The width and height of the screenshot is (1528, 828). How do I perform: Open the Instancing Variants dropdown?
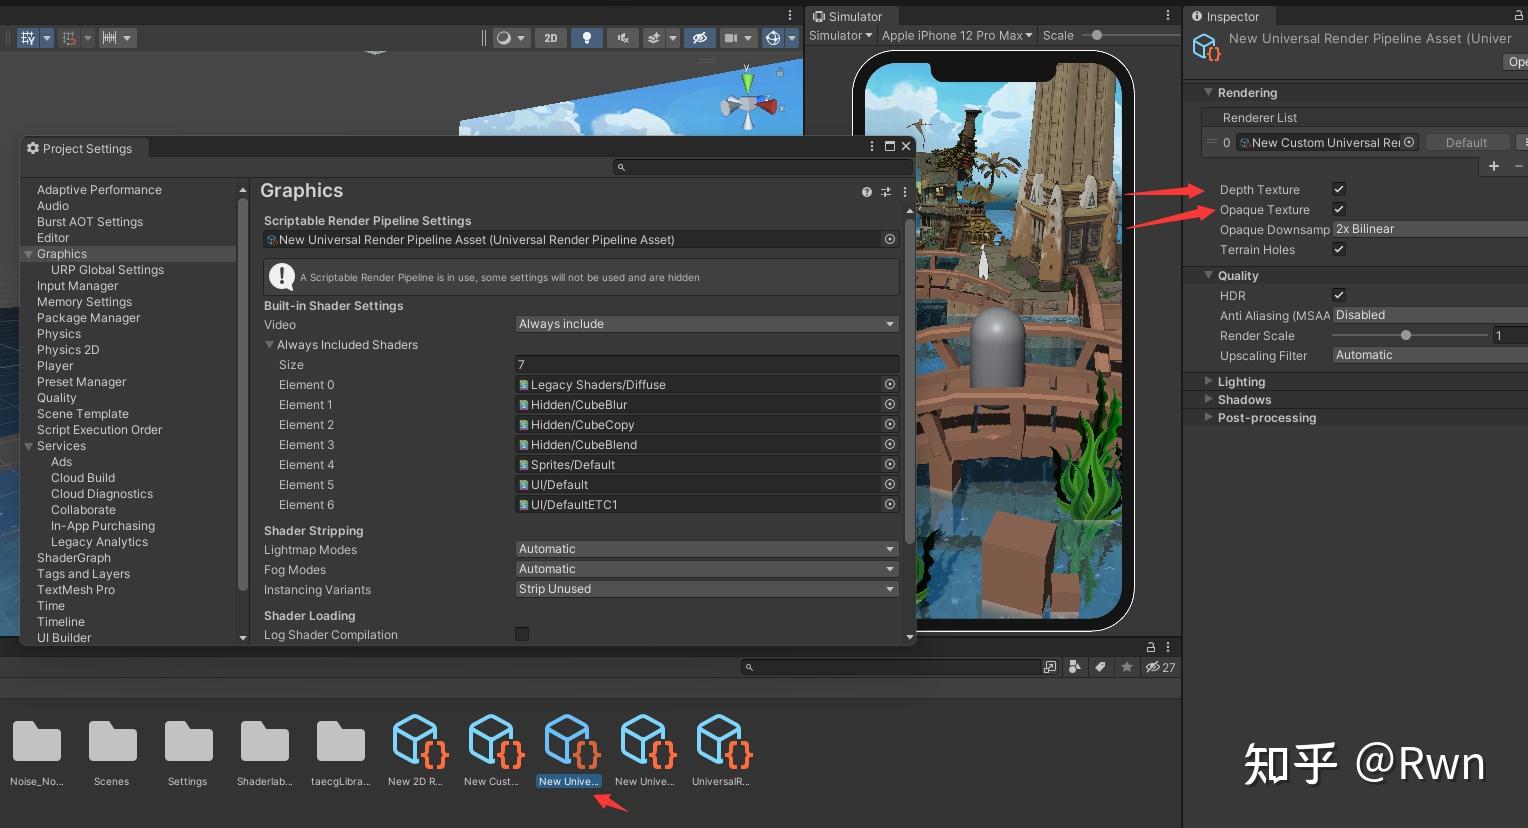pos(706,589)
